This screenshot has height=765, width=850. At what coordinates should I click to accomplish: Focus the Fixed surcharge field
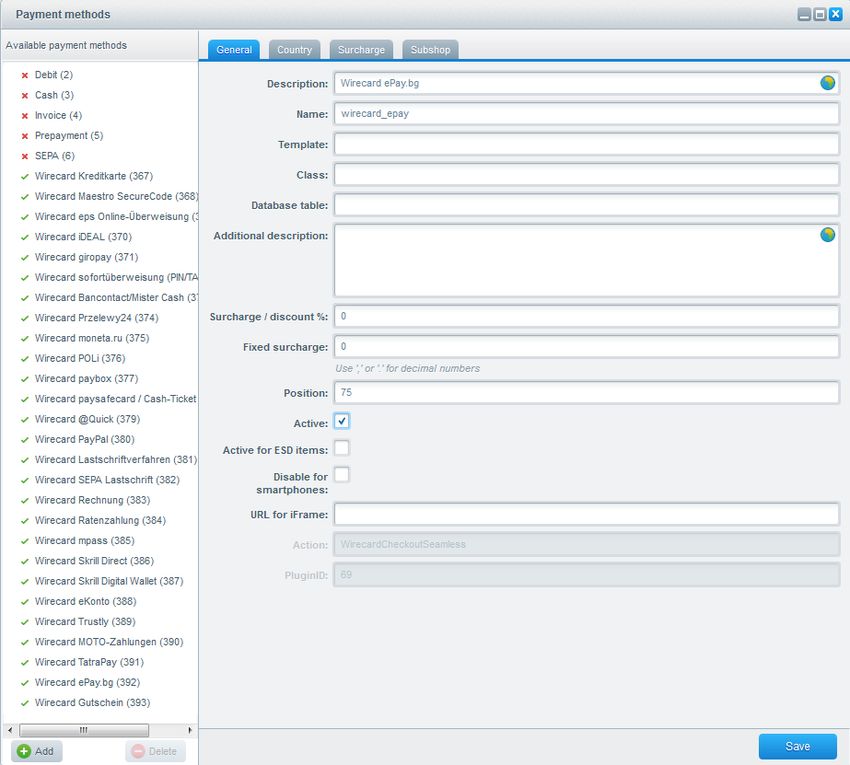tap(587, 346)
